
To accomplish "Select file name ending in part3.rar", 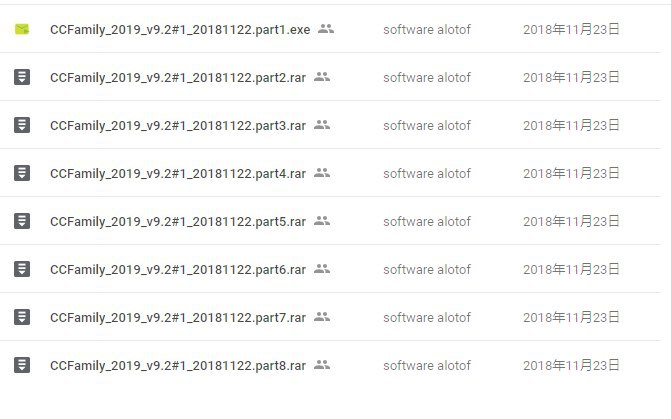I will point(178,125).
